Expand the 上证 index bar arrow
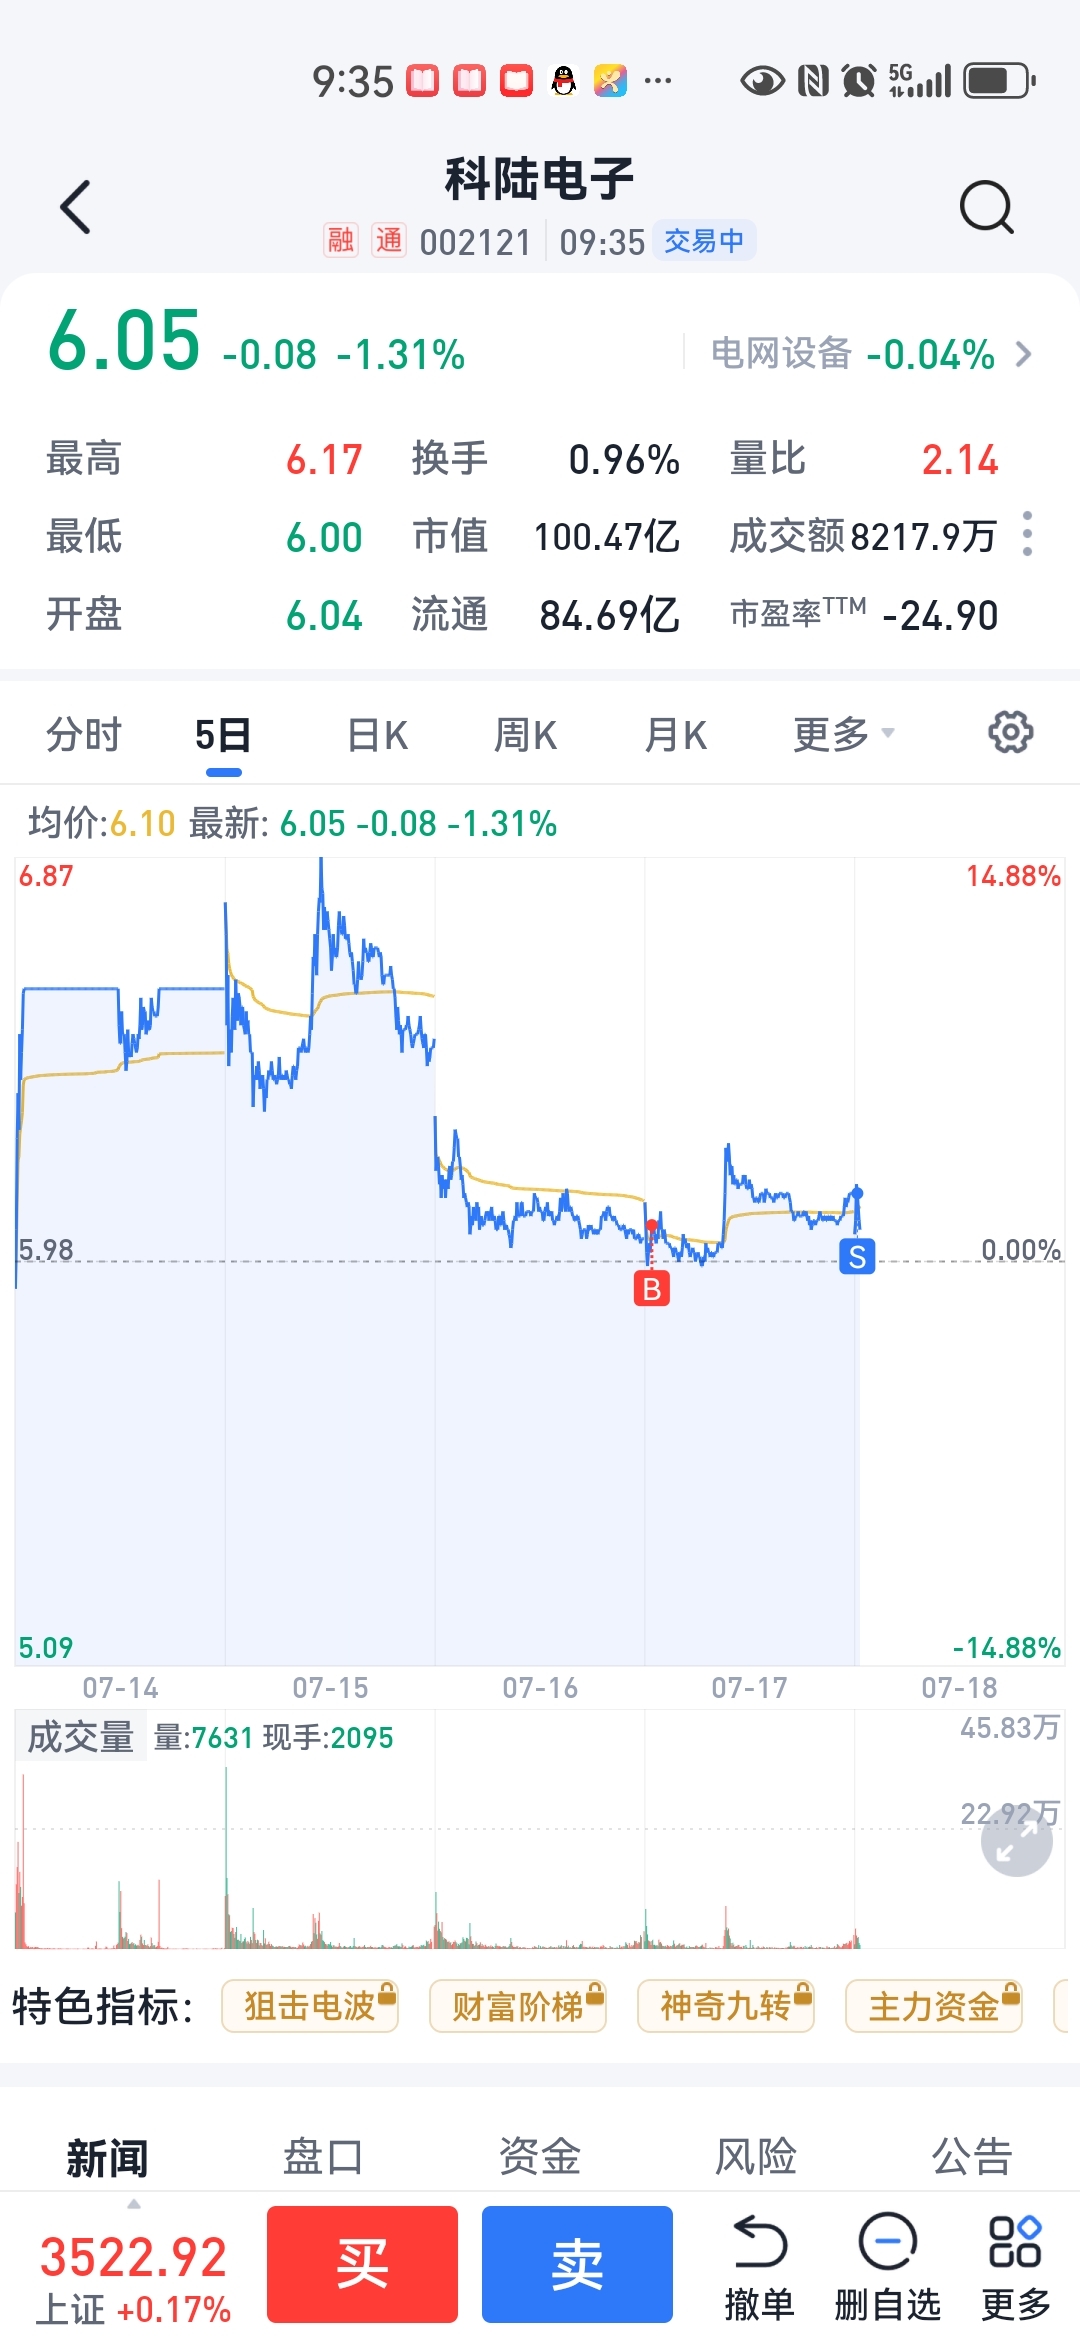This screenshot has width=1080, height=2340. click(134, 2204)
